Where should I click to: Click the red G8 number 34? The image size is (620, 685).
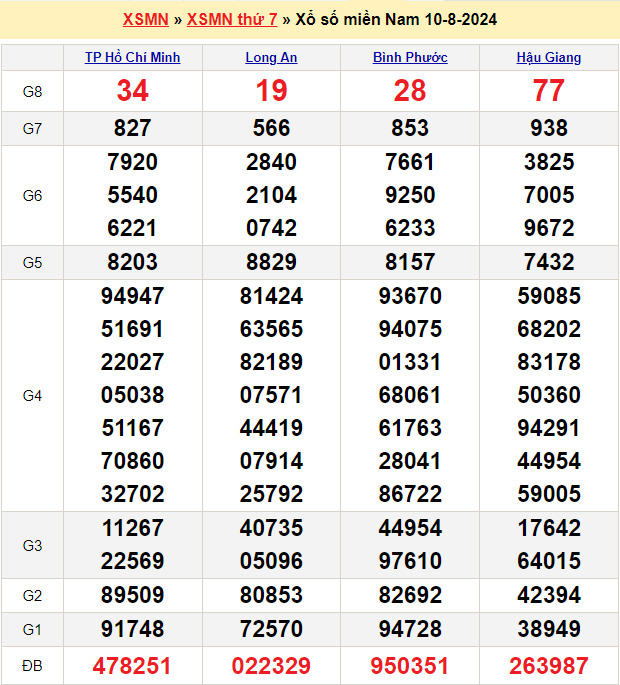click(x=133, y=91)
